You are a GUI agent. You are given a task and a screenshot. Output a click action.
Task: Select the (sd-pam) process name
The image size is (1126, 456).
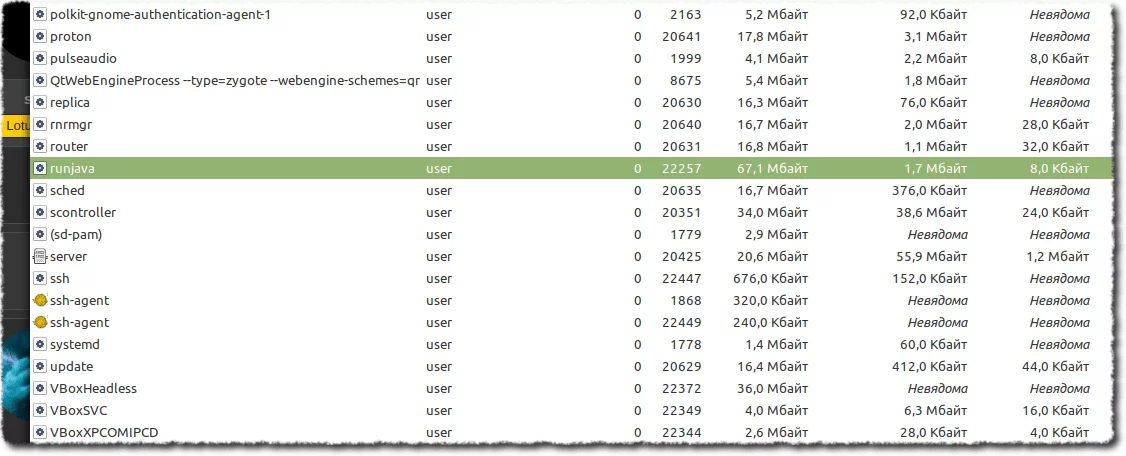click(76, 235)
